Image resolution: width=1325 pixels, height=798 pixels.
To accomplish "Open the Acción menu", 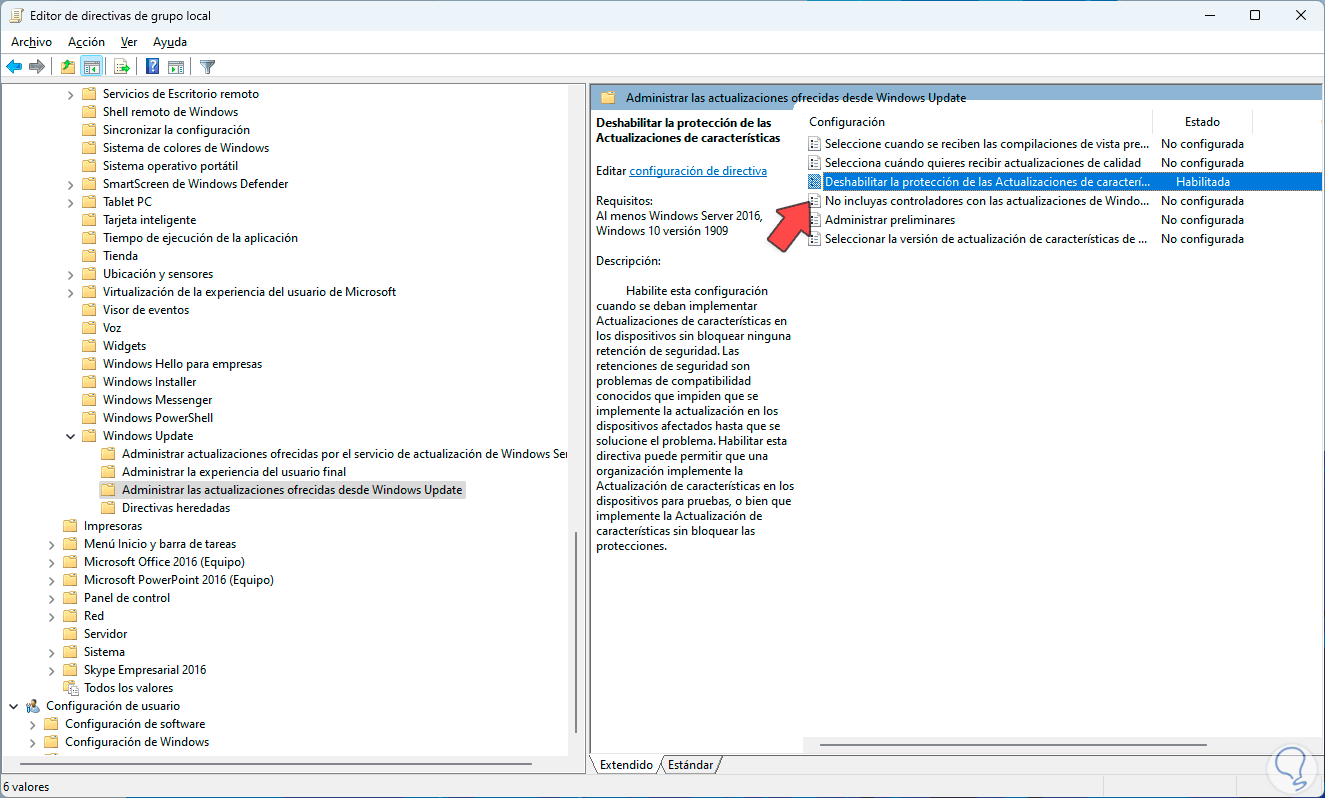I will point(86,42).
